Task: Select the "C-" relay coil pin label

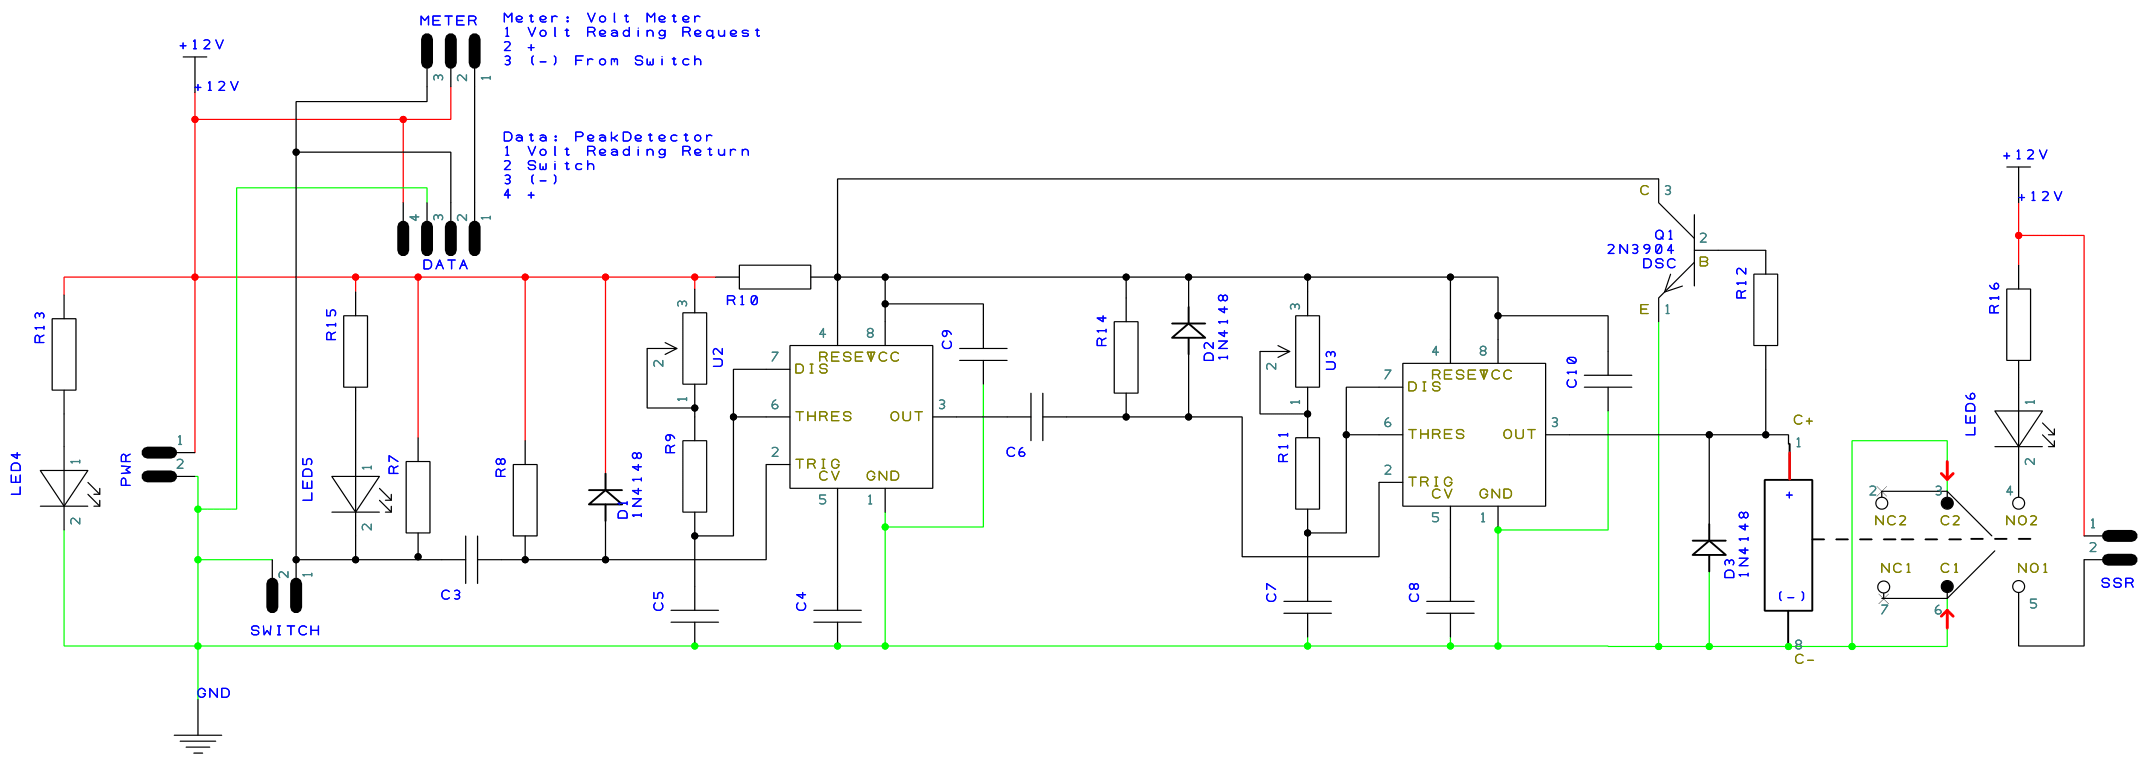Action: 1804,659
